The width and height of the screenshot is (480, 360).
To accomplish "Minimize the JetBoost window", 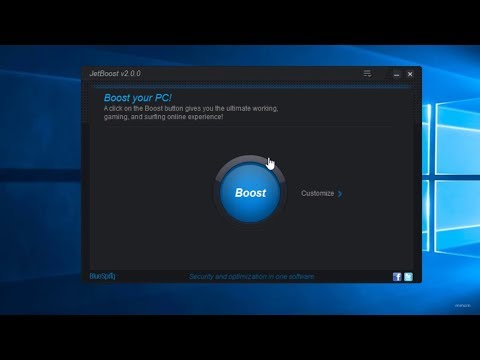I will [x=396, y=74].
